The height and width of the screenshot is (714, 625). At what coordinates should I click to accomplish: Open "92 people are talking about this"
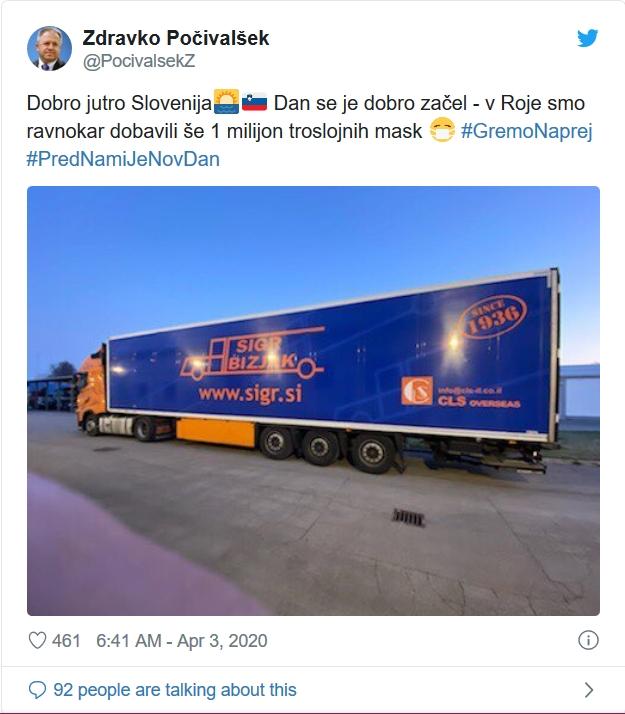pos(176,689)
